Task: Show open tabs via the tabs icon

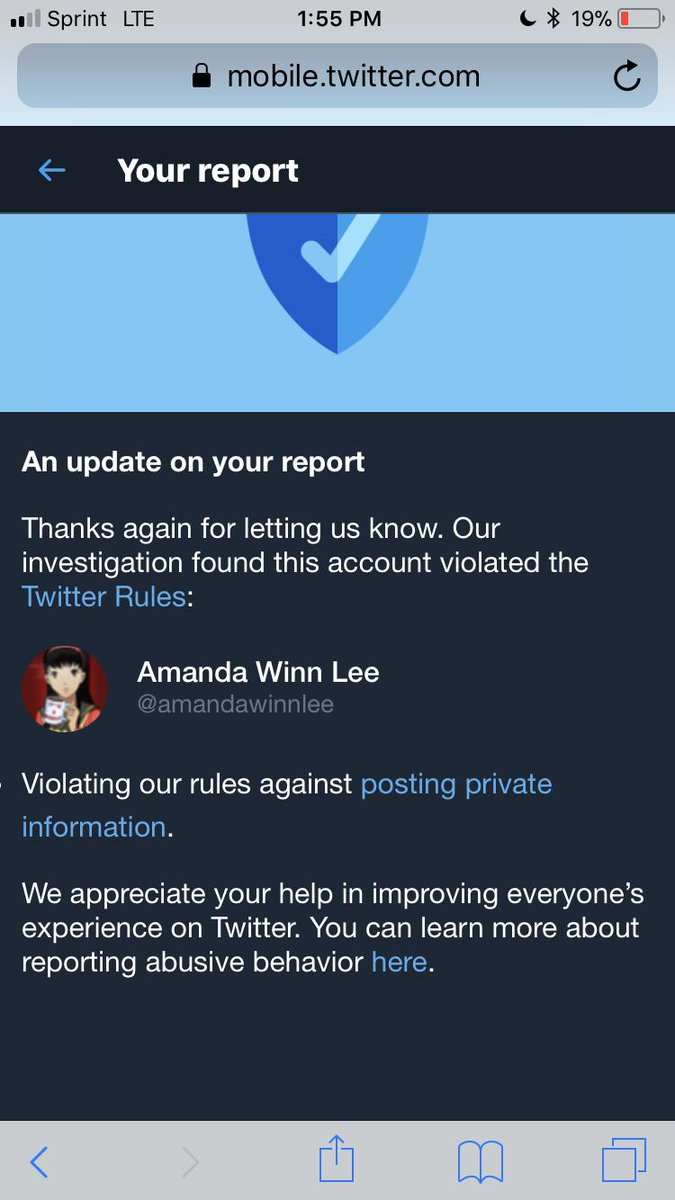Action: [x=624, y=1161]
